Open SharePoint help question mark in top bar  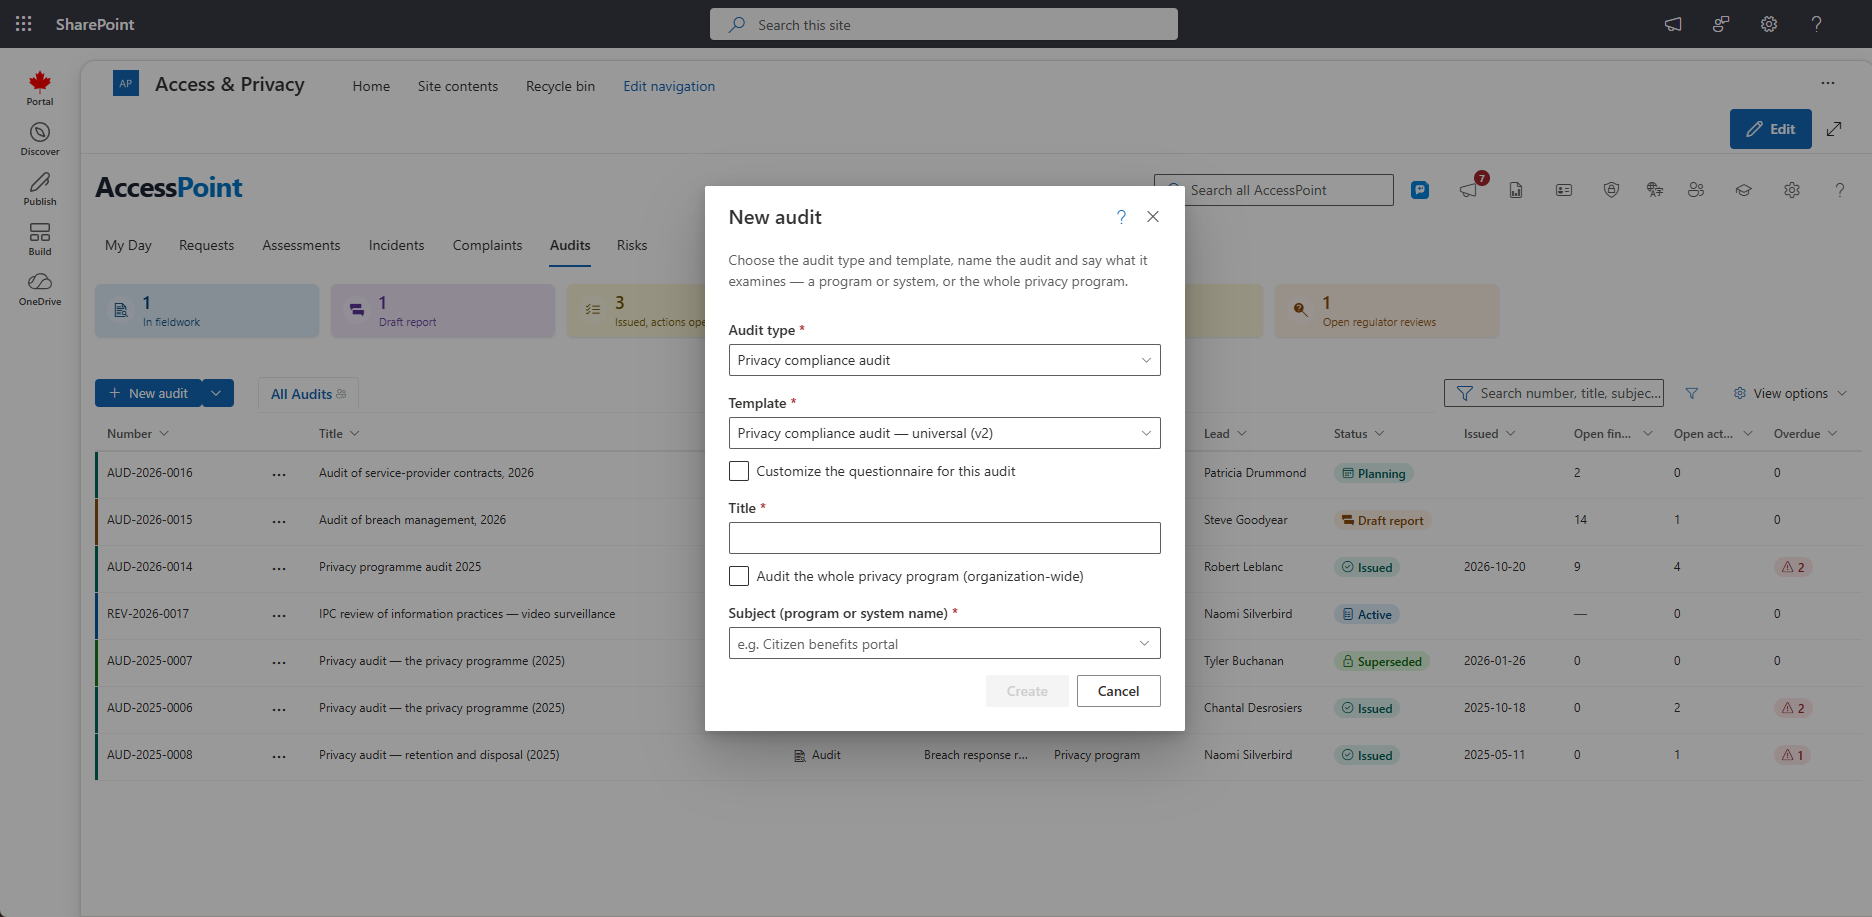coord(1817,24)
